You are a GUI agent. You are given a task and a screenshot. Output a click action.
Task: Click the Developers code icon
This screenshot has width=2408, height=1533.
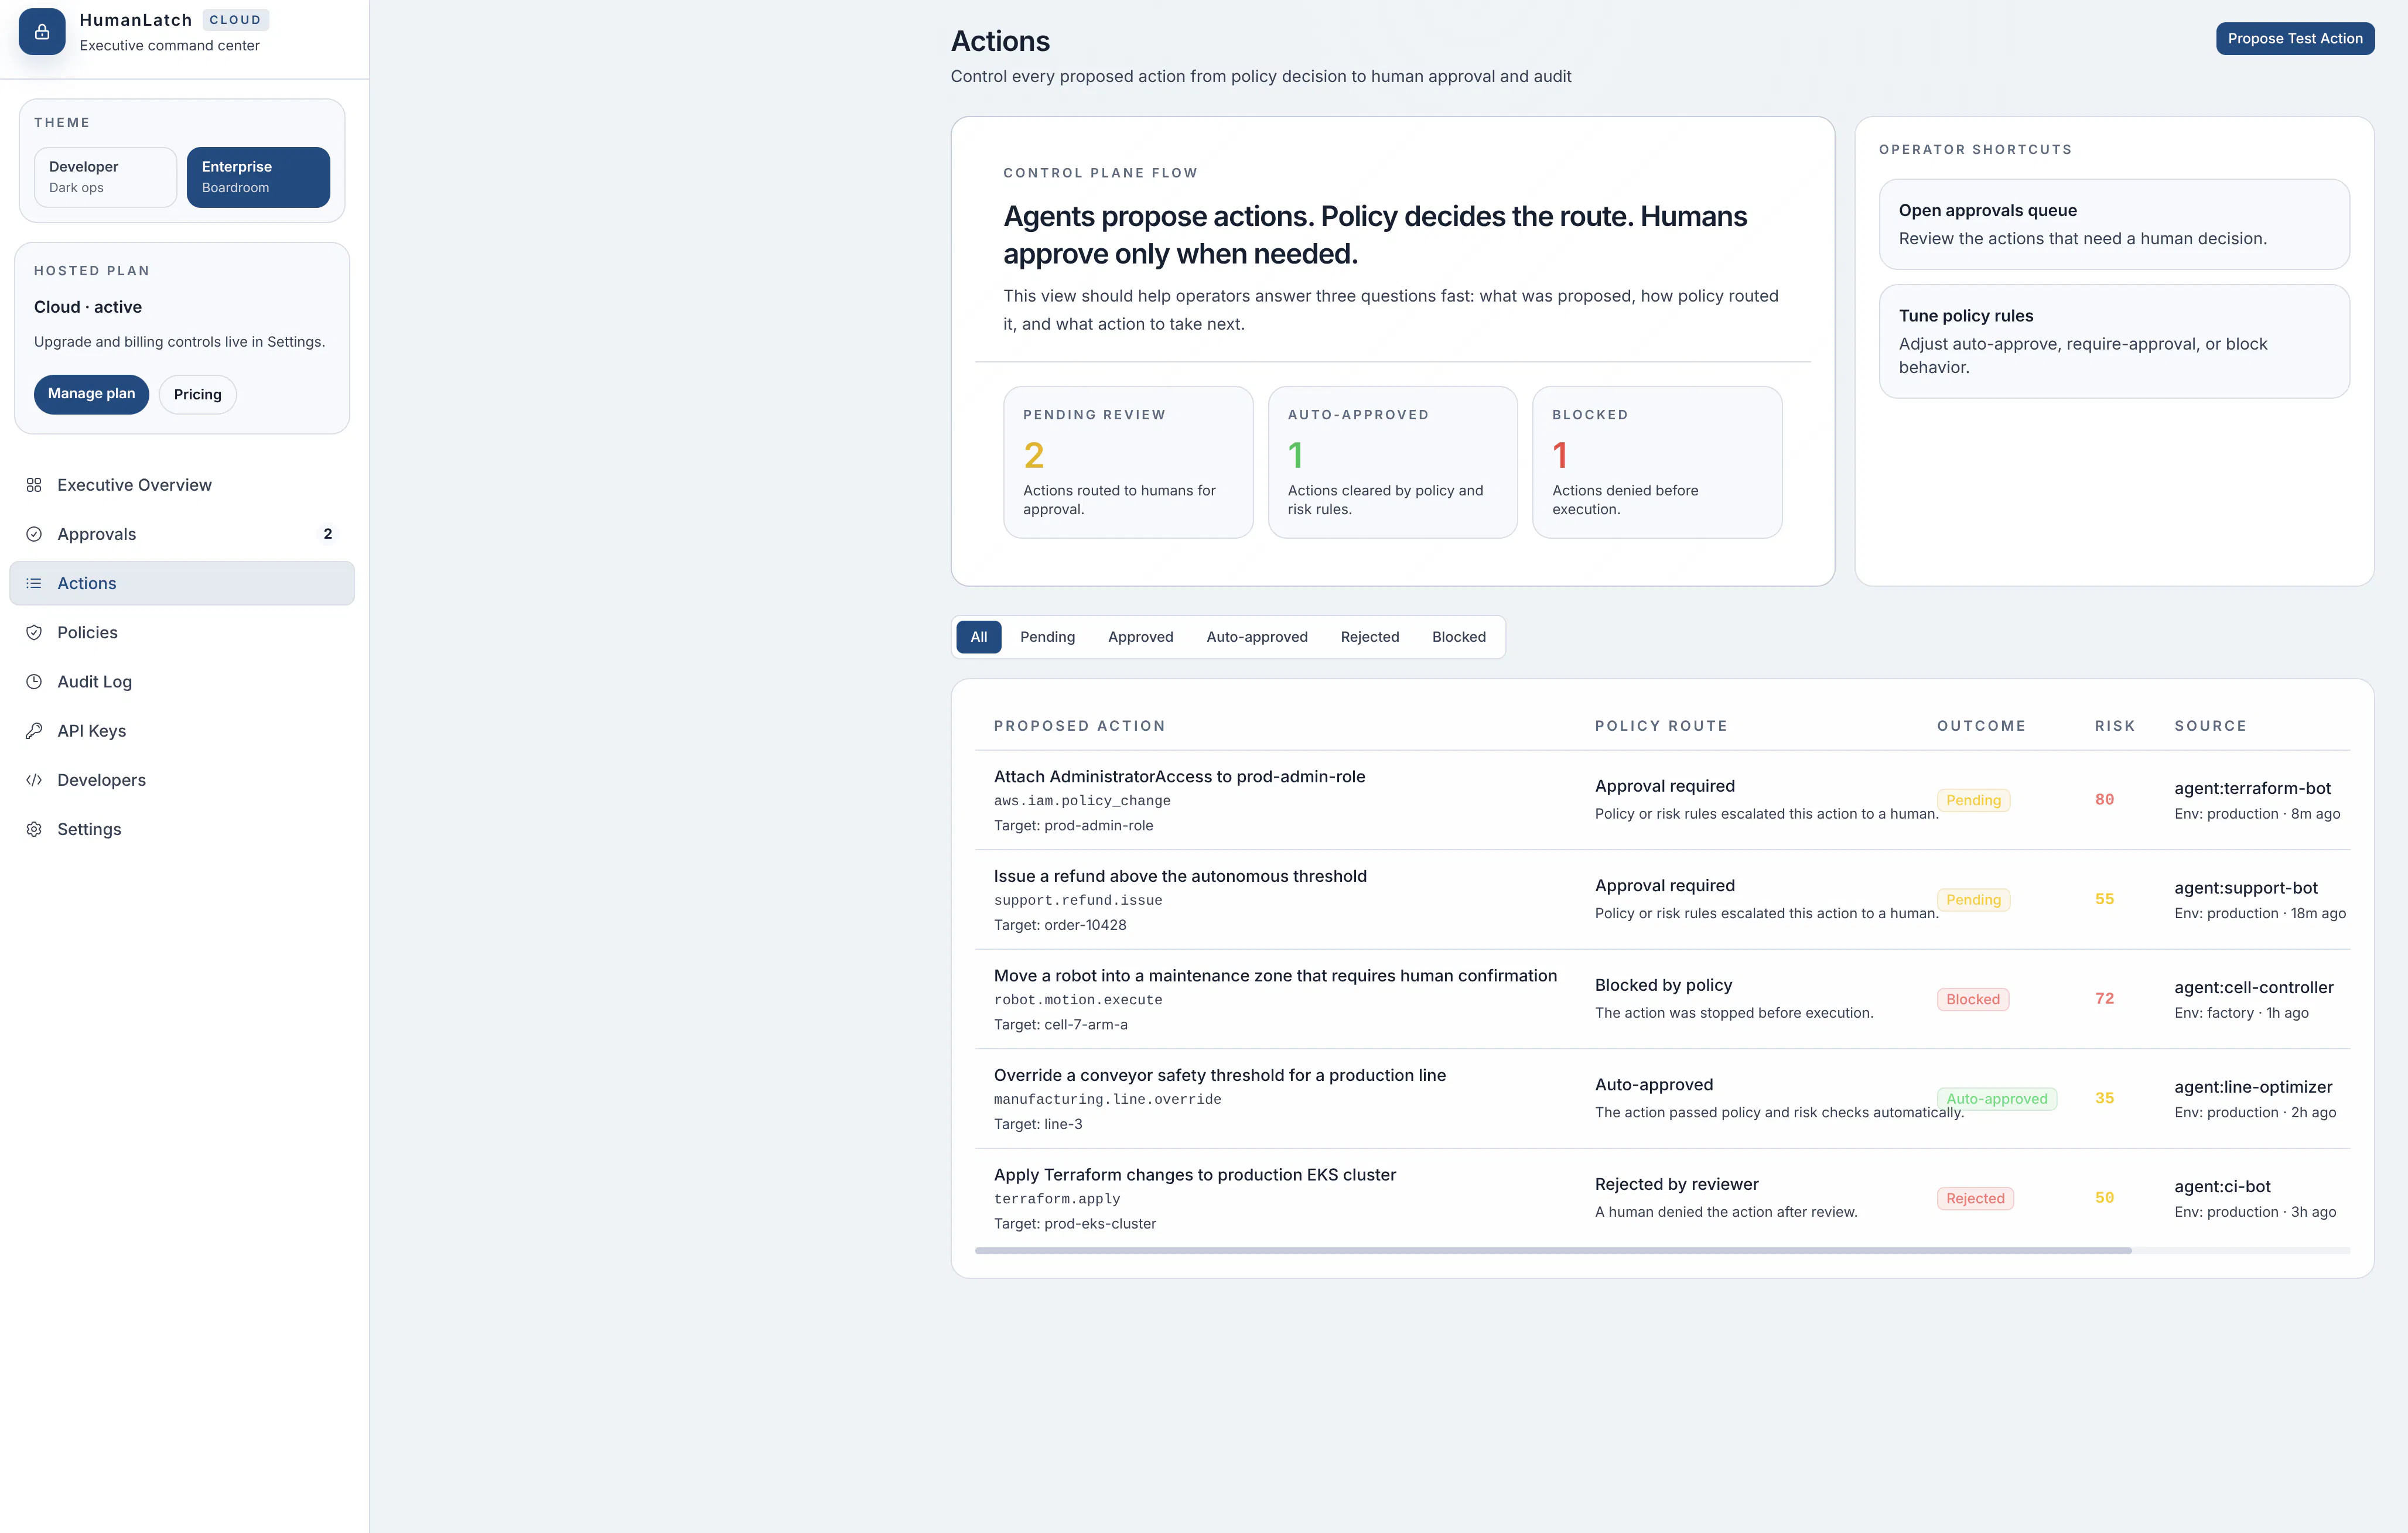coord(34,780)
